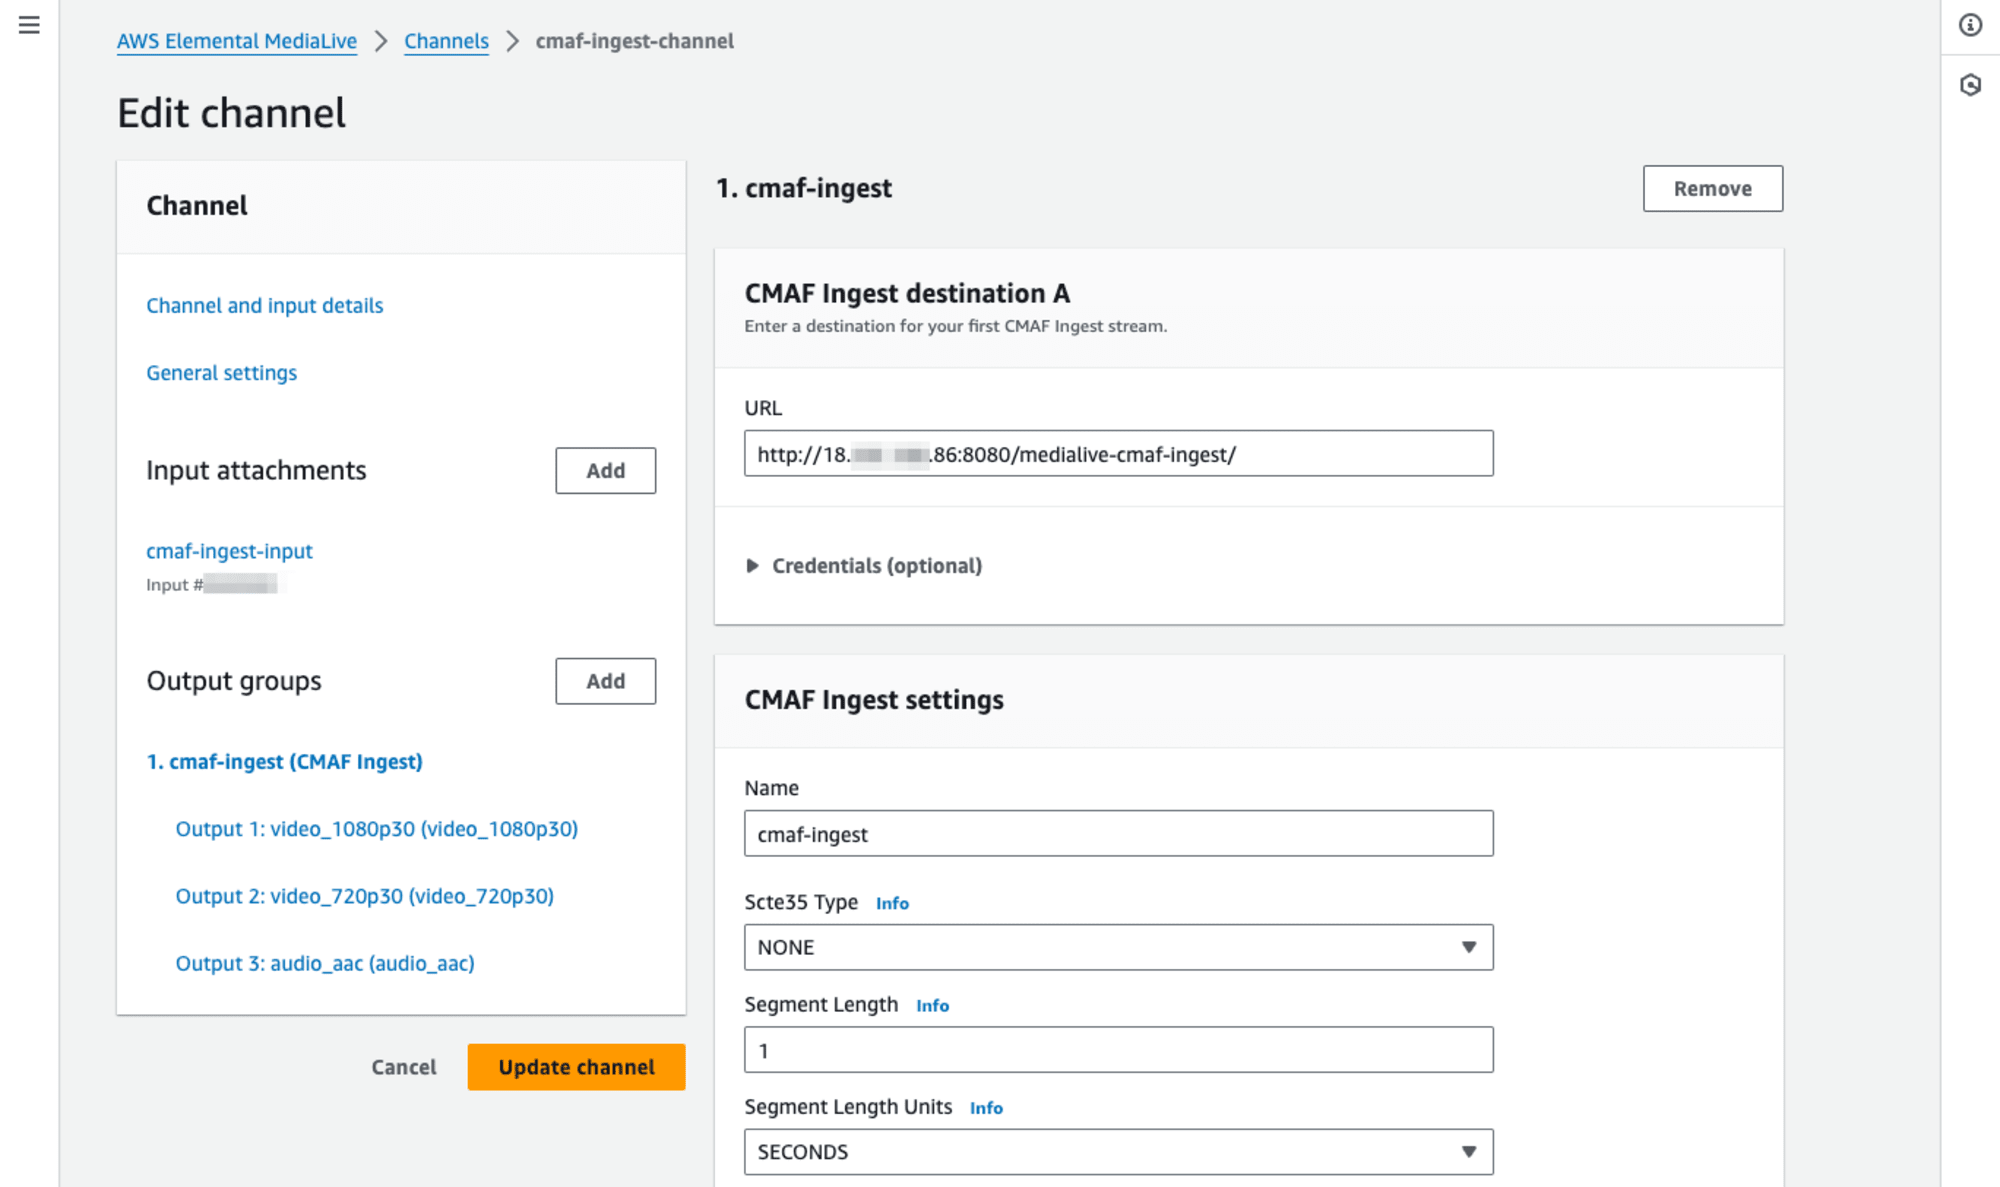Click the CMAF Ingest destination A heading
Viewport: 2000px width, 1187px height.
(x=907, y=293)
